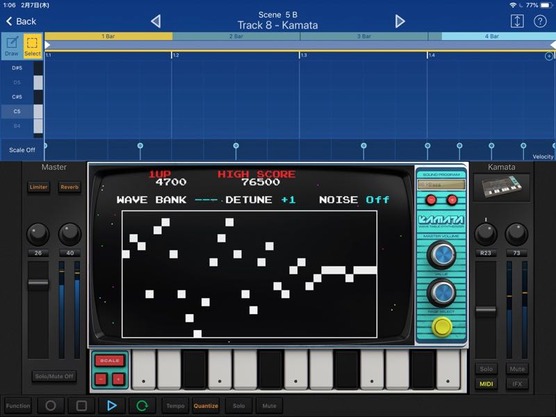The height and width of the screenshot is (417, 556).
Task: Open the Tempo settings
Action: tap(176, 406)
